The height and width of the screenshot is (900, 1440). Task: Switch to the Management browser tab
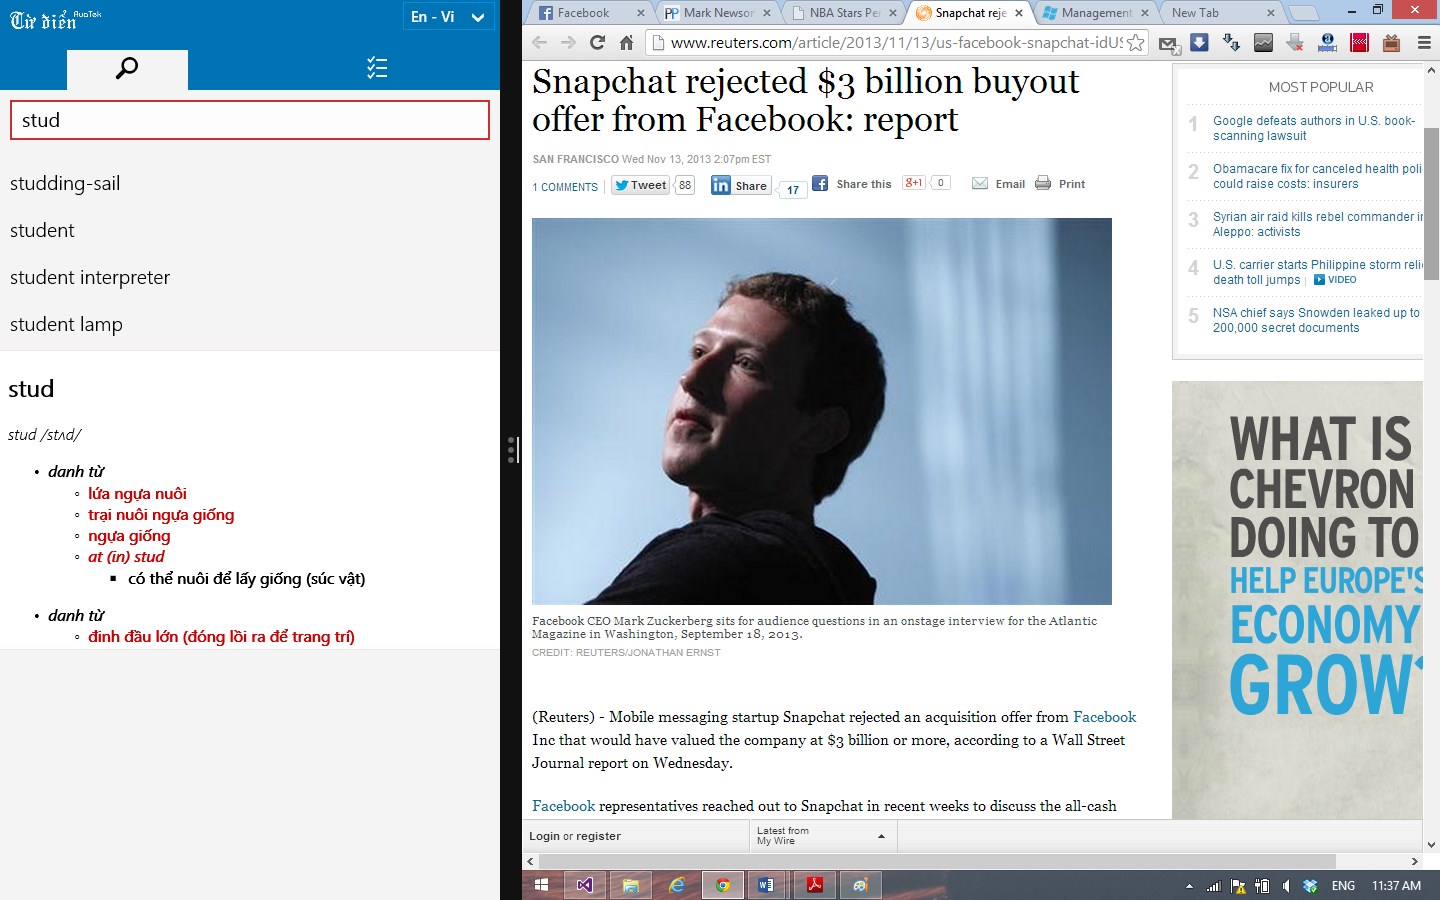[x=1095, y=13]
